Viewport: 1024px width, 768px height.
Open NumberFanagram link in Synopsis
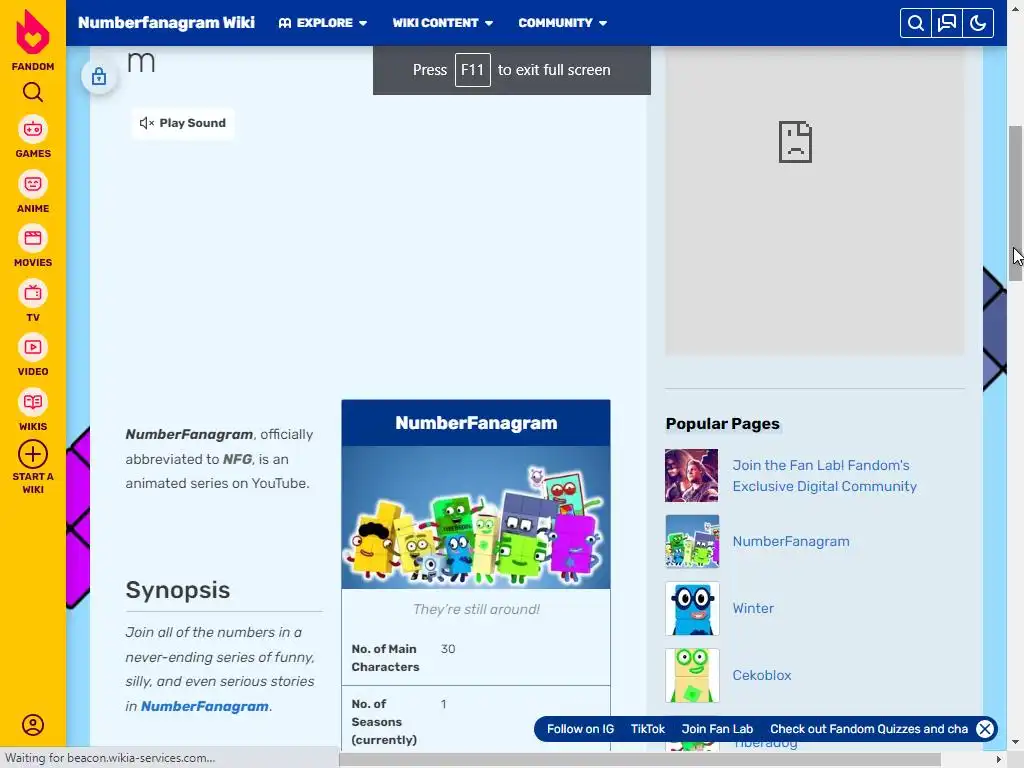[204, 706]
